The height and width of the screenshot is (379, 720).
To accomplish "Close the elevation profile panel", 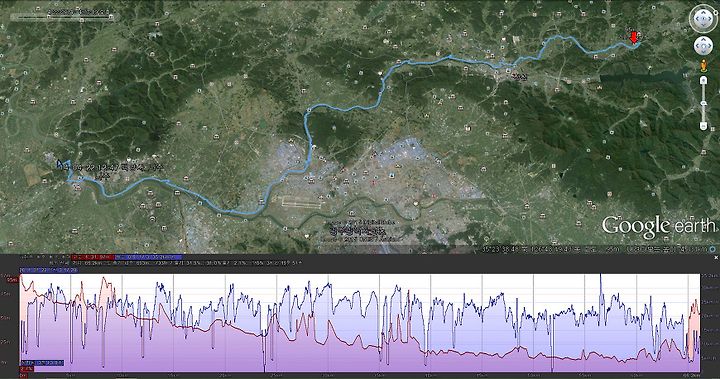I will [716, 257].
